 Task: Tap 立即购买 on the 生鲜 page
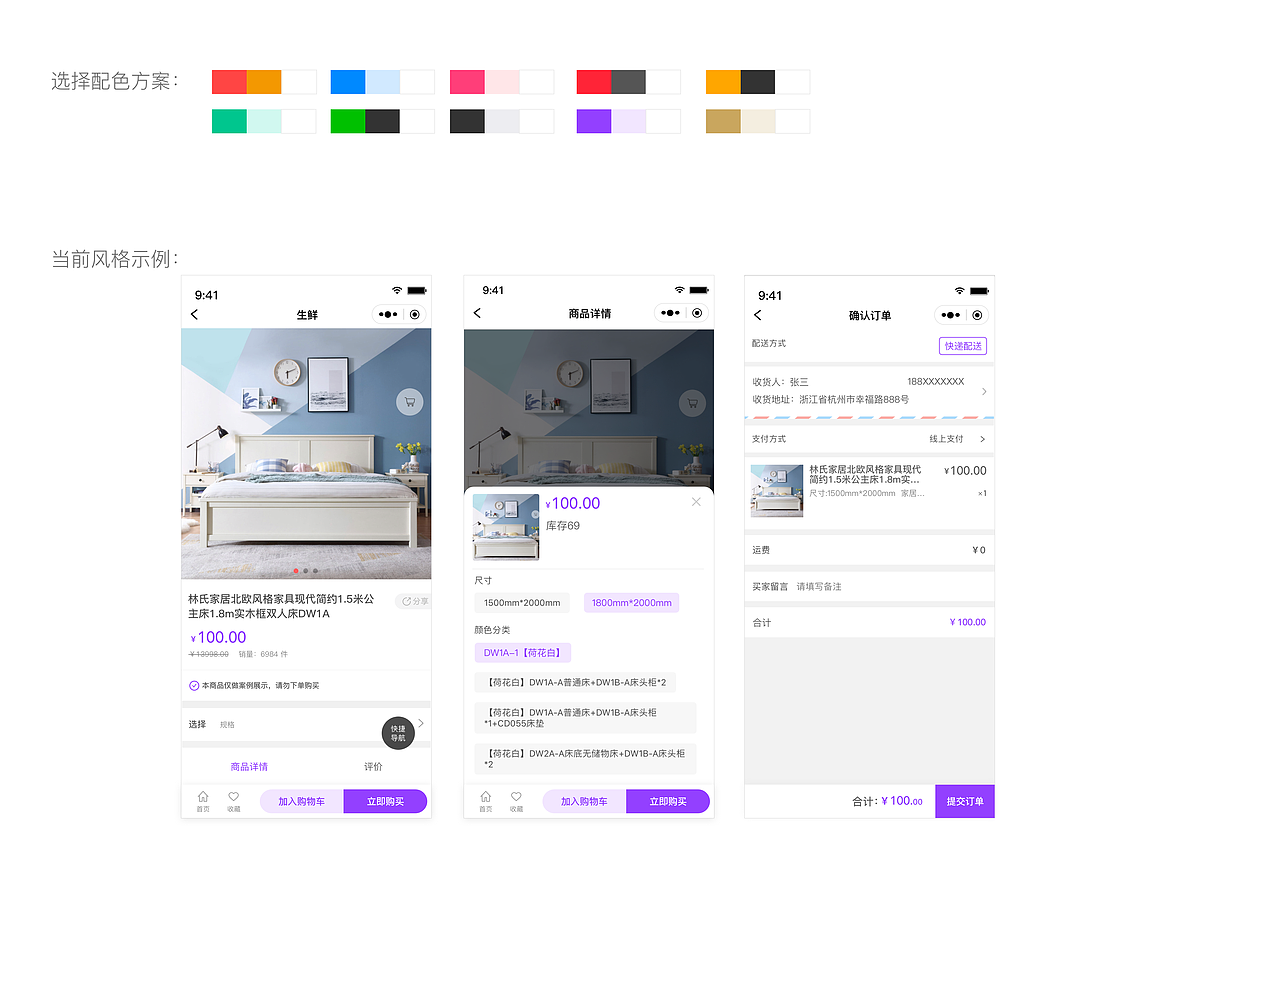pos(385,801)
